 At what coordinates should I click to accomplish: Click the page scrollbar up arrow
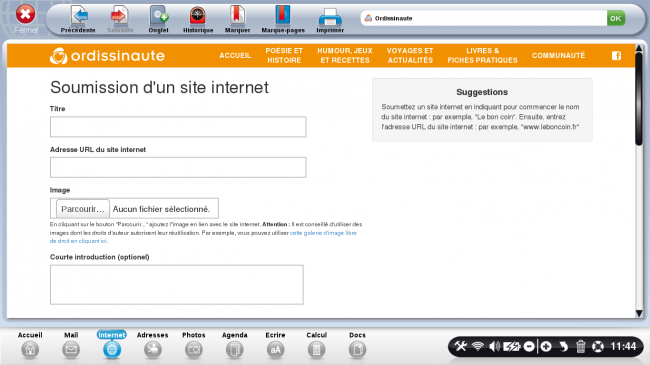[x=639, y=49]
